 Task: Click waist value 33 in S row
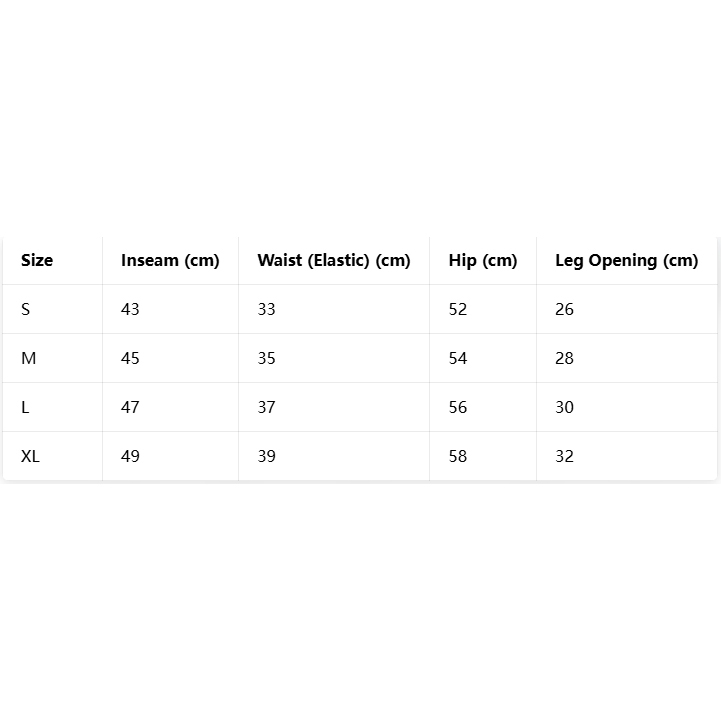pyautogui.click(x=266, y=309)
